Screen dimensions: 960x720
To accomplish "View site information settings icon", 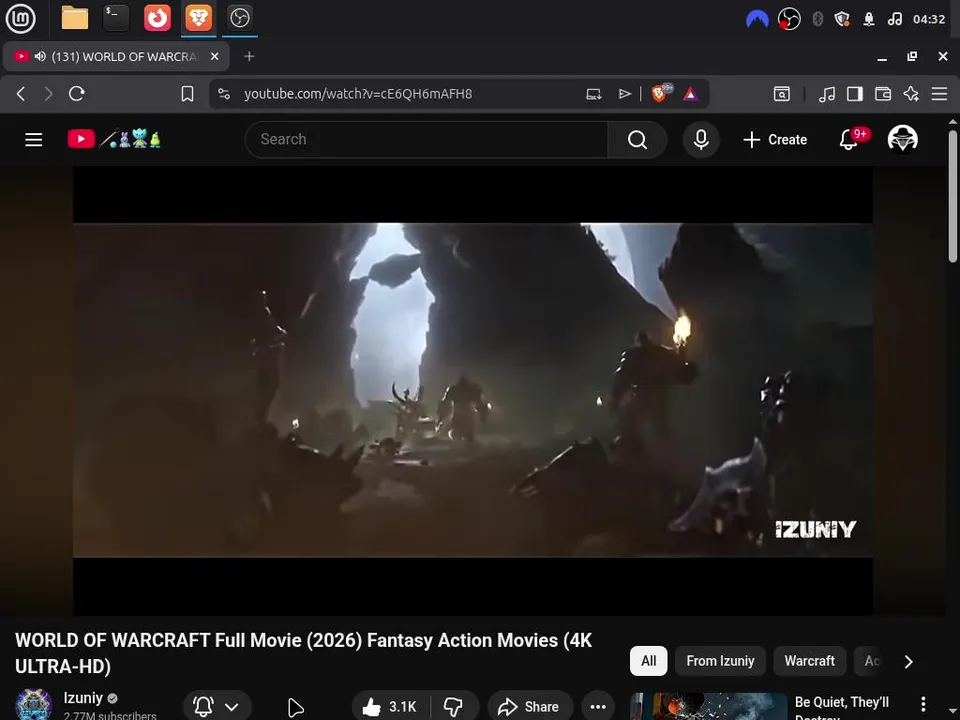I will pos(224,94).
